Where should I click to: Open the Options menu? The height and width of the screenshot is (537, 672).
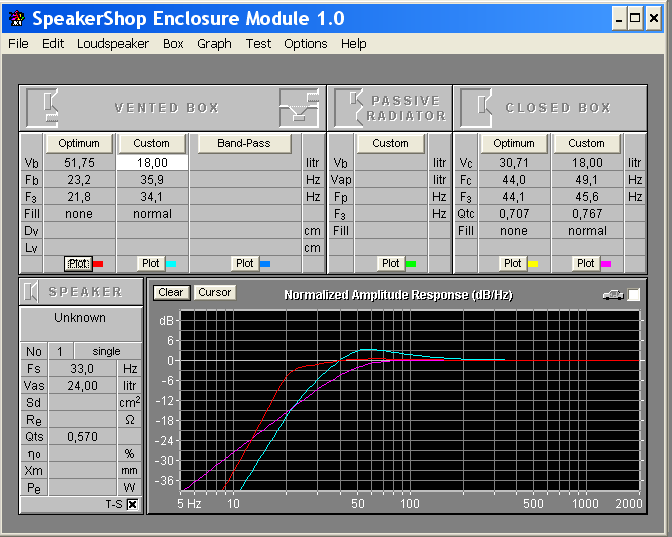(x=306, y=44)
